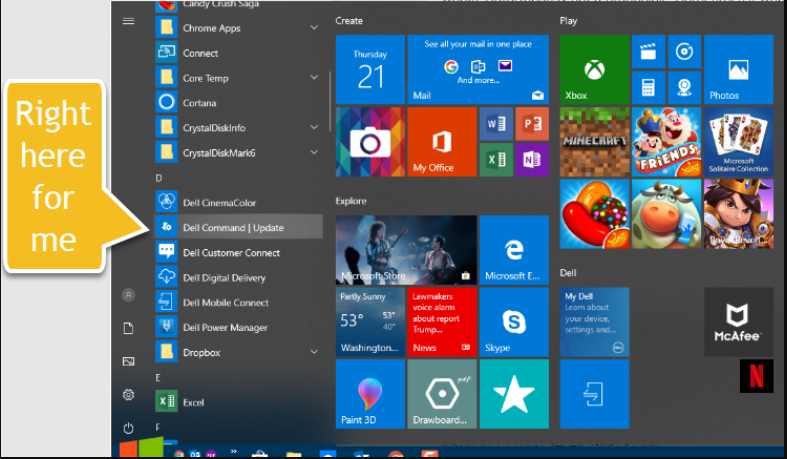The height and width of the screenshot is (459, 787).
Task: Open the teal star tile
Action: (x=514, y=394)
